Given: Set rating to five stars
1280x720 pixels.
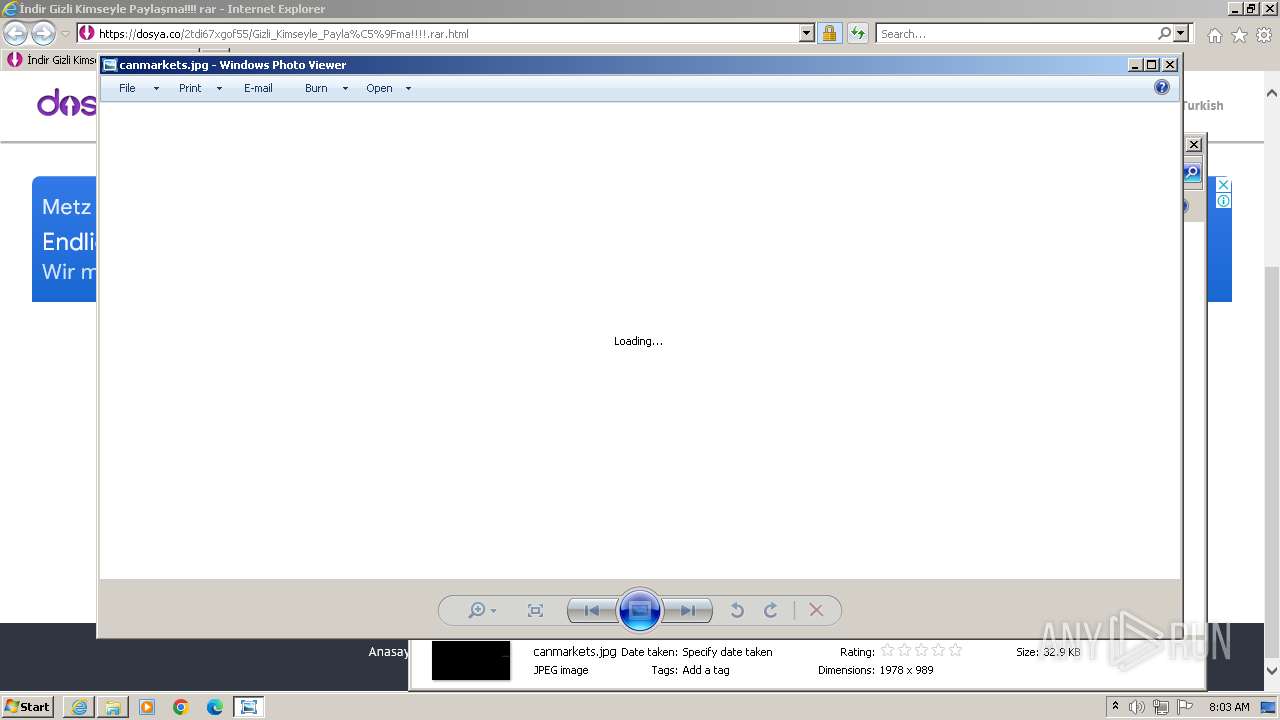Looking at the screenshot, I should 955,650.
